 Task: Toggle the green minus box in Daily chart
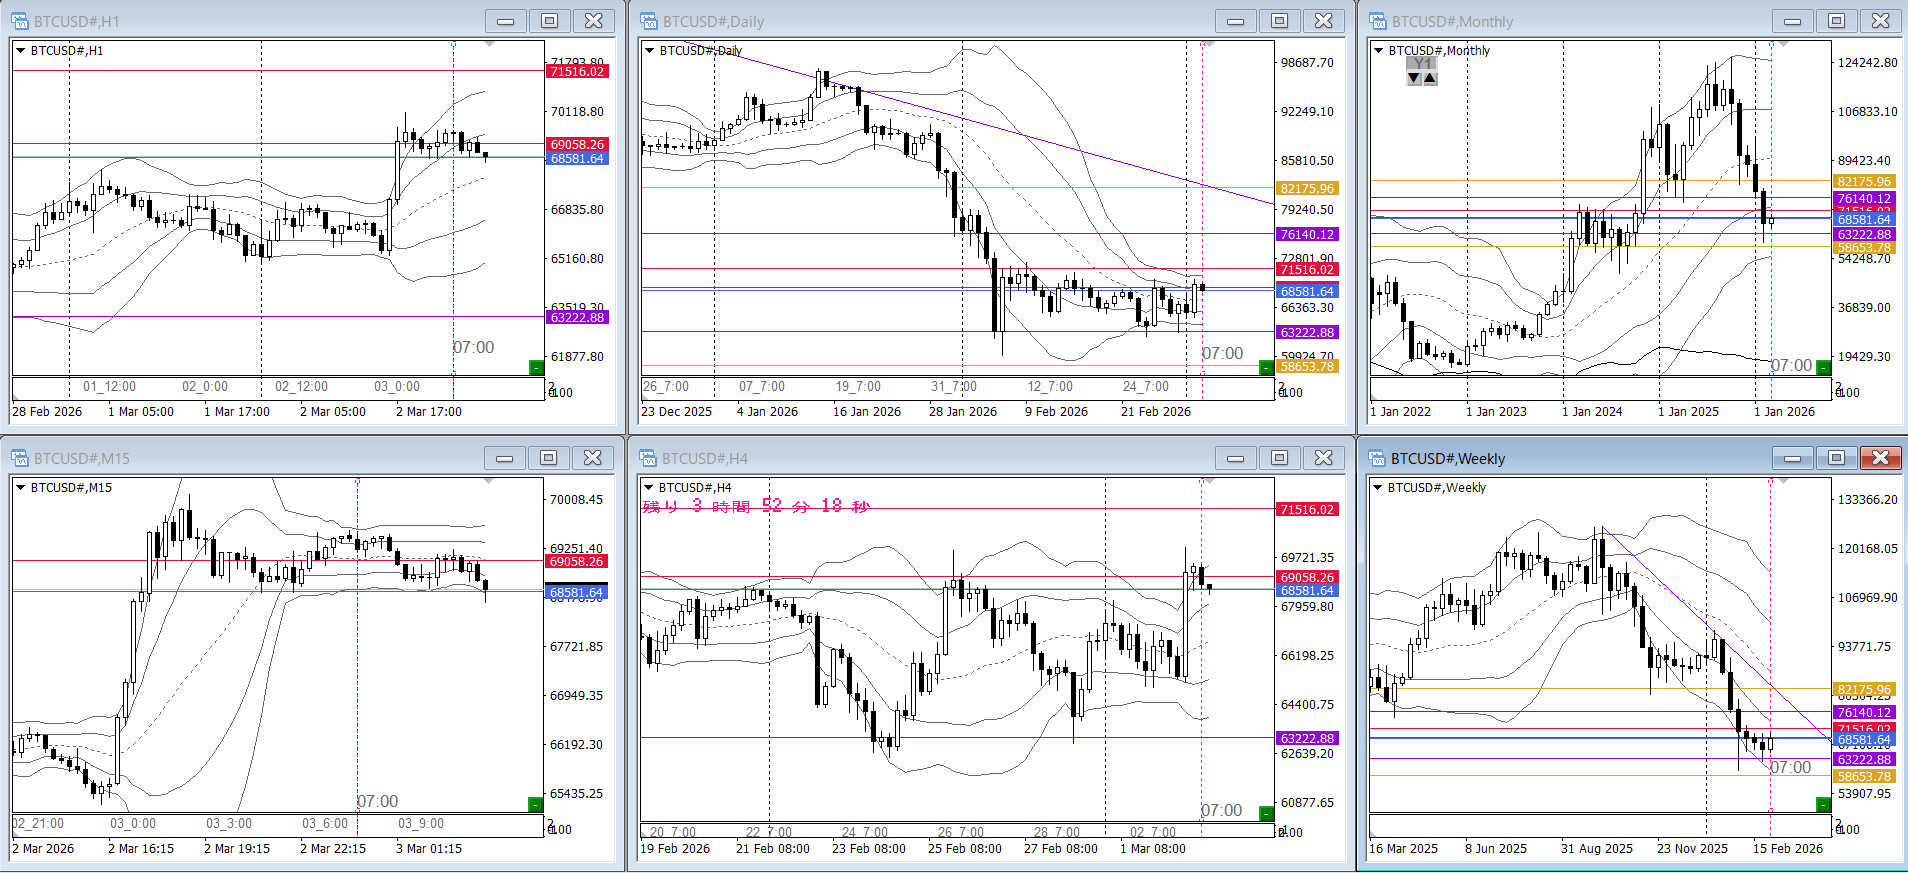click(1266, 368)
